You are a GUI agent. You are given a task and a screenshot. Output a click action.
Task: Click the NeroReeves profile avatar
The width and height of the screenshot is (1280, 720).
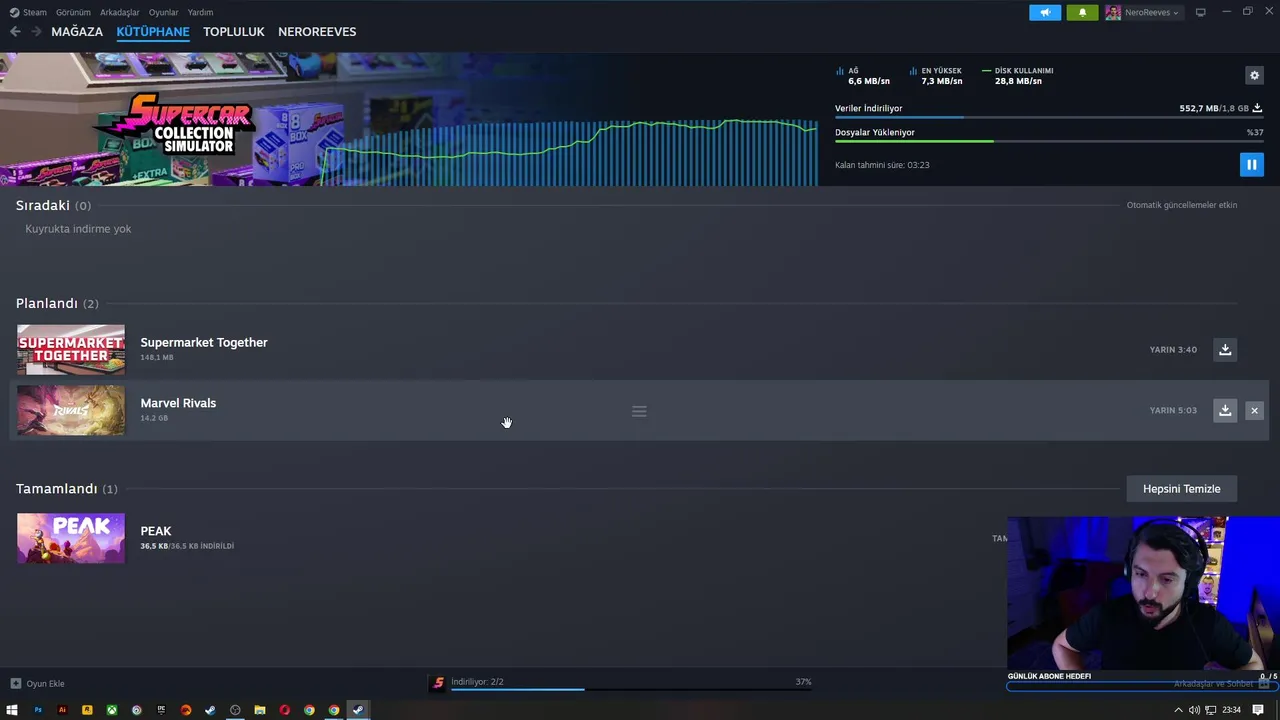pos(1113,13)
